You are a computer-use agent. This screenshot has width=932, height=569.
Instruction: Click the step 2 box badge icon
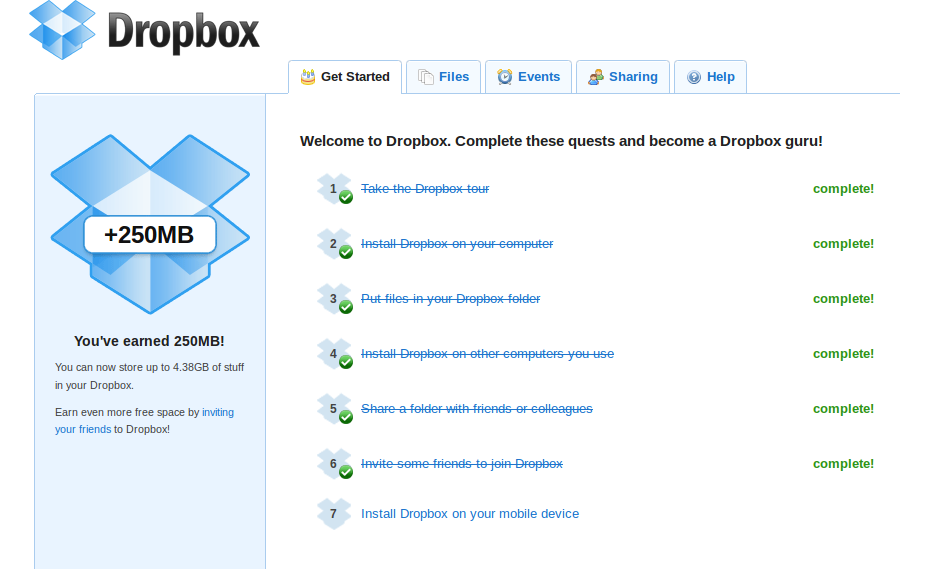coord(335,244)
